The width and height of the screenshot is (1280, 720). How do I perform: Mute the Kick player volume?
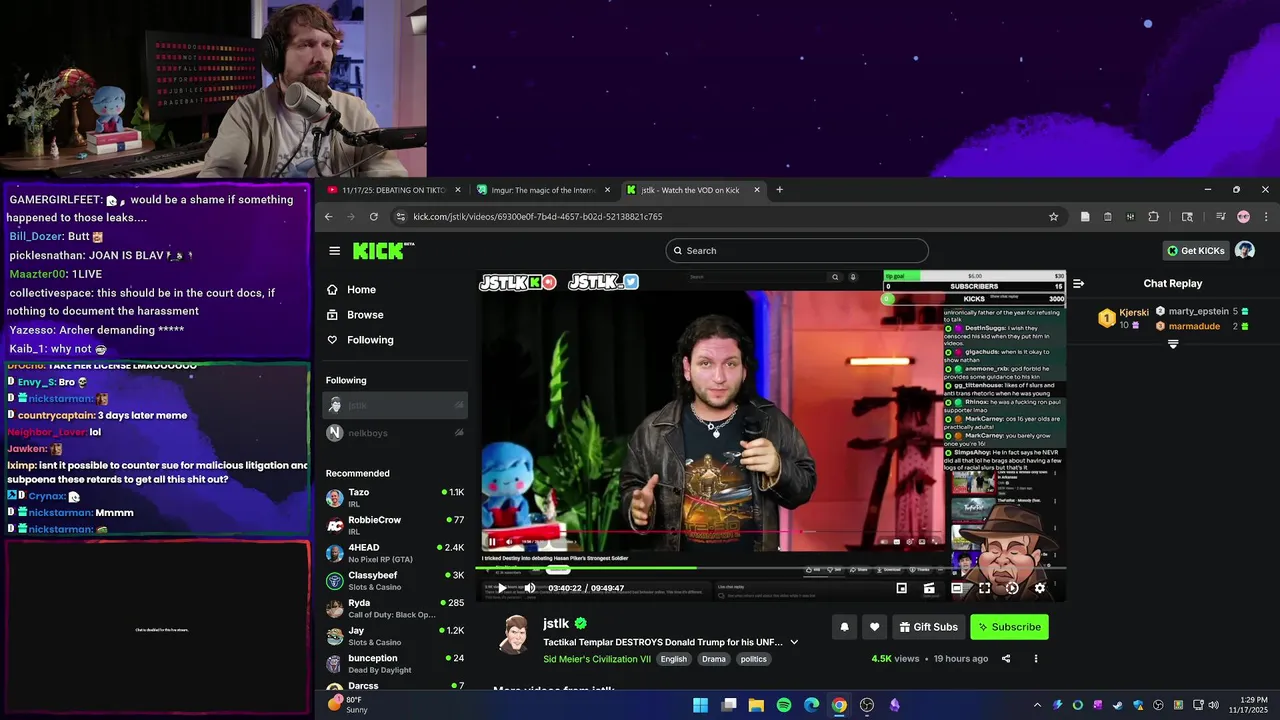(530, 588)
